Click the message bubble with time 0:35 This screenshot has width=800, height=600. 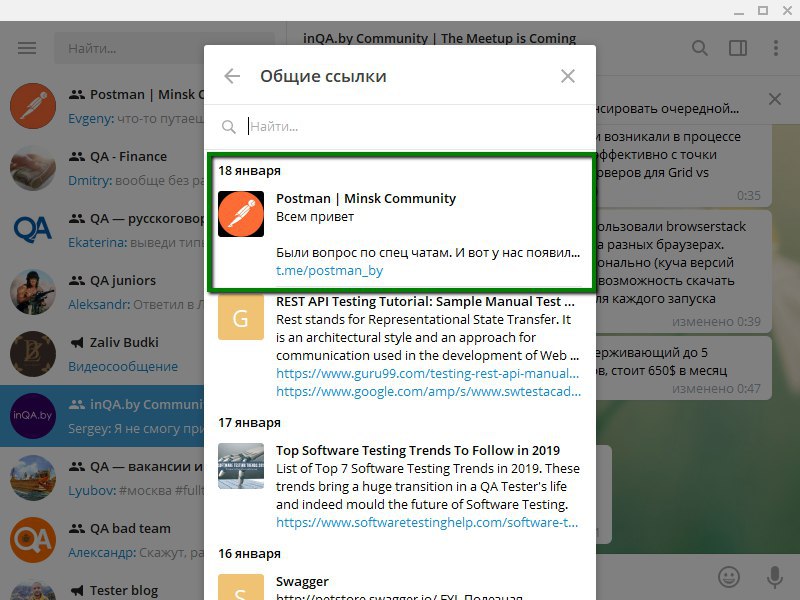pos(684,166)
